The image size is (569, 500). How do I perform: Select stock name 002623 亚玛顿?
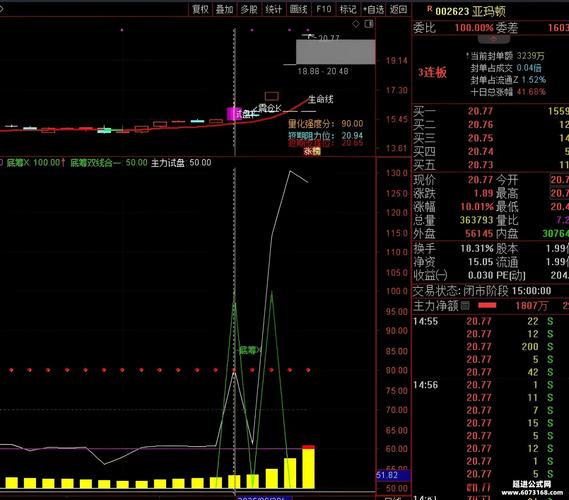tap(471, 11)
